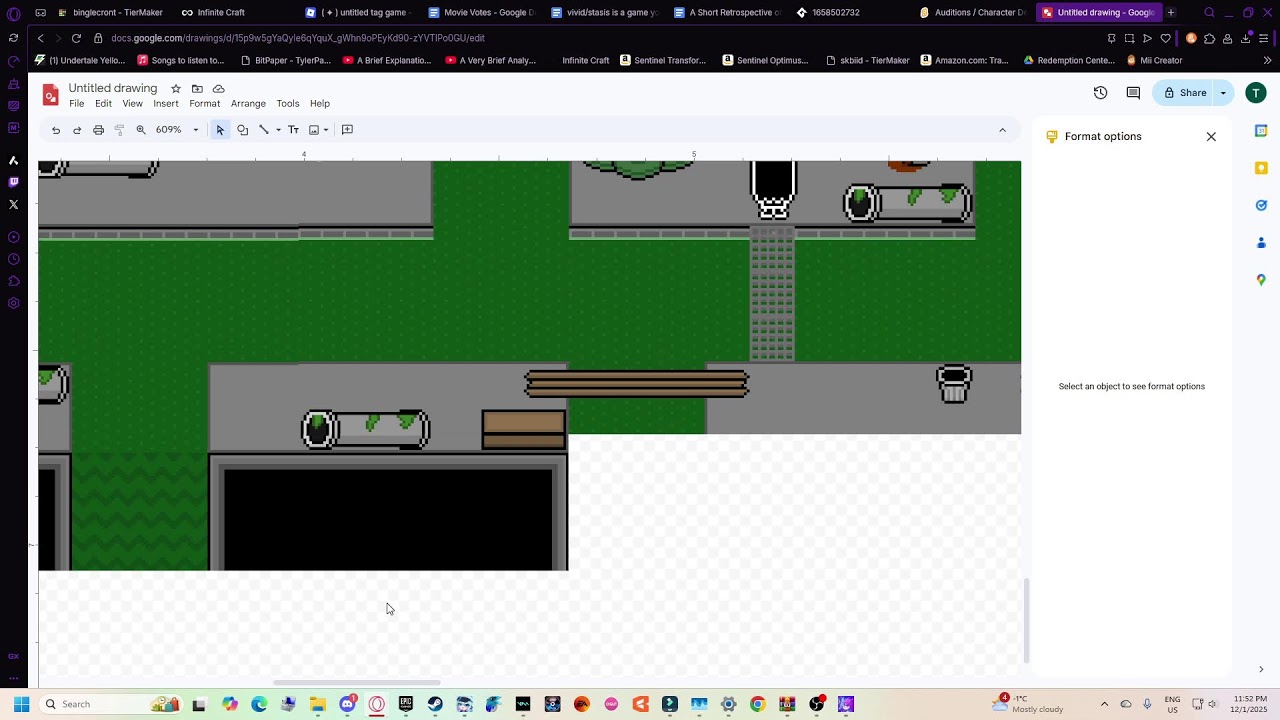This screenshot has width=1280, height=720.
Task: Click the horizontal canvas scrollbar
Action: coord(356,683)
